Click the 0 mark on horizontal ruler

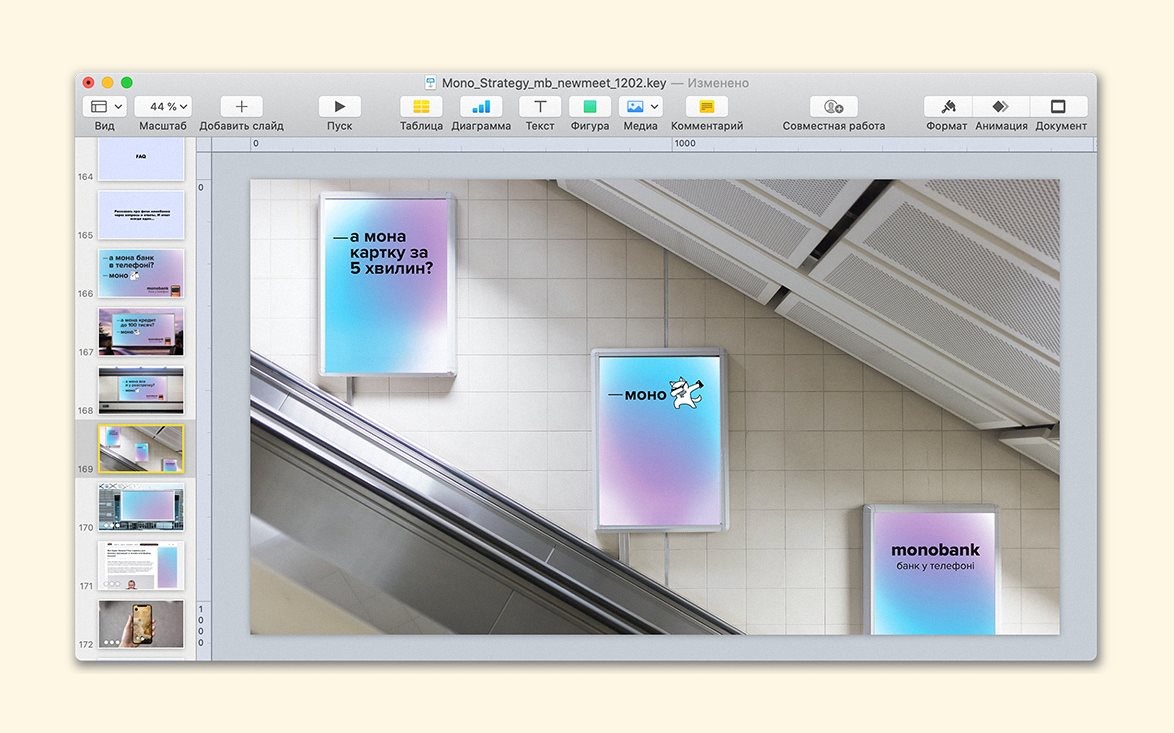[256, 143]
